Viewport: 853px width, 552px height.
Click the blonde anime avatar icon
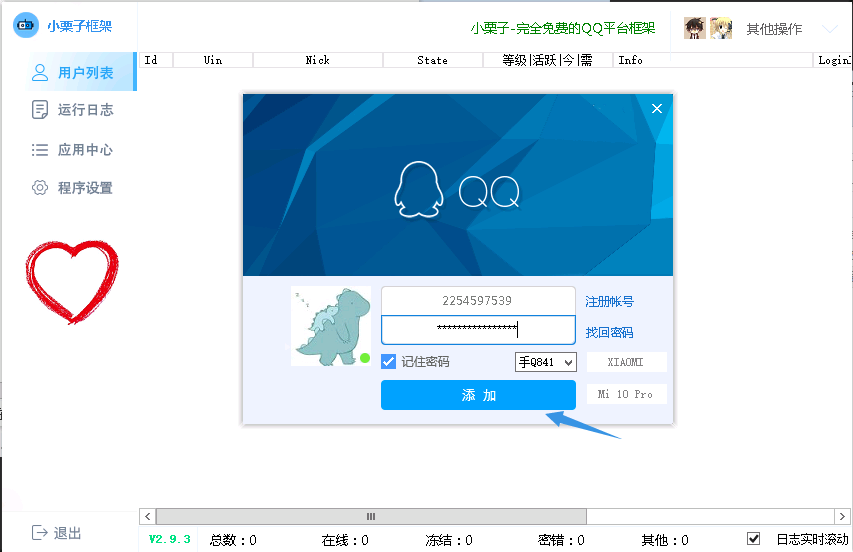pos(721,28)
